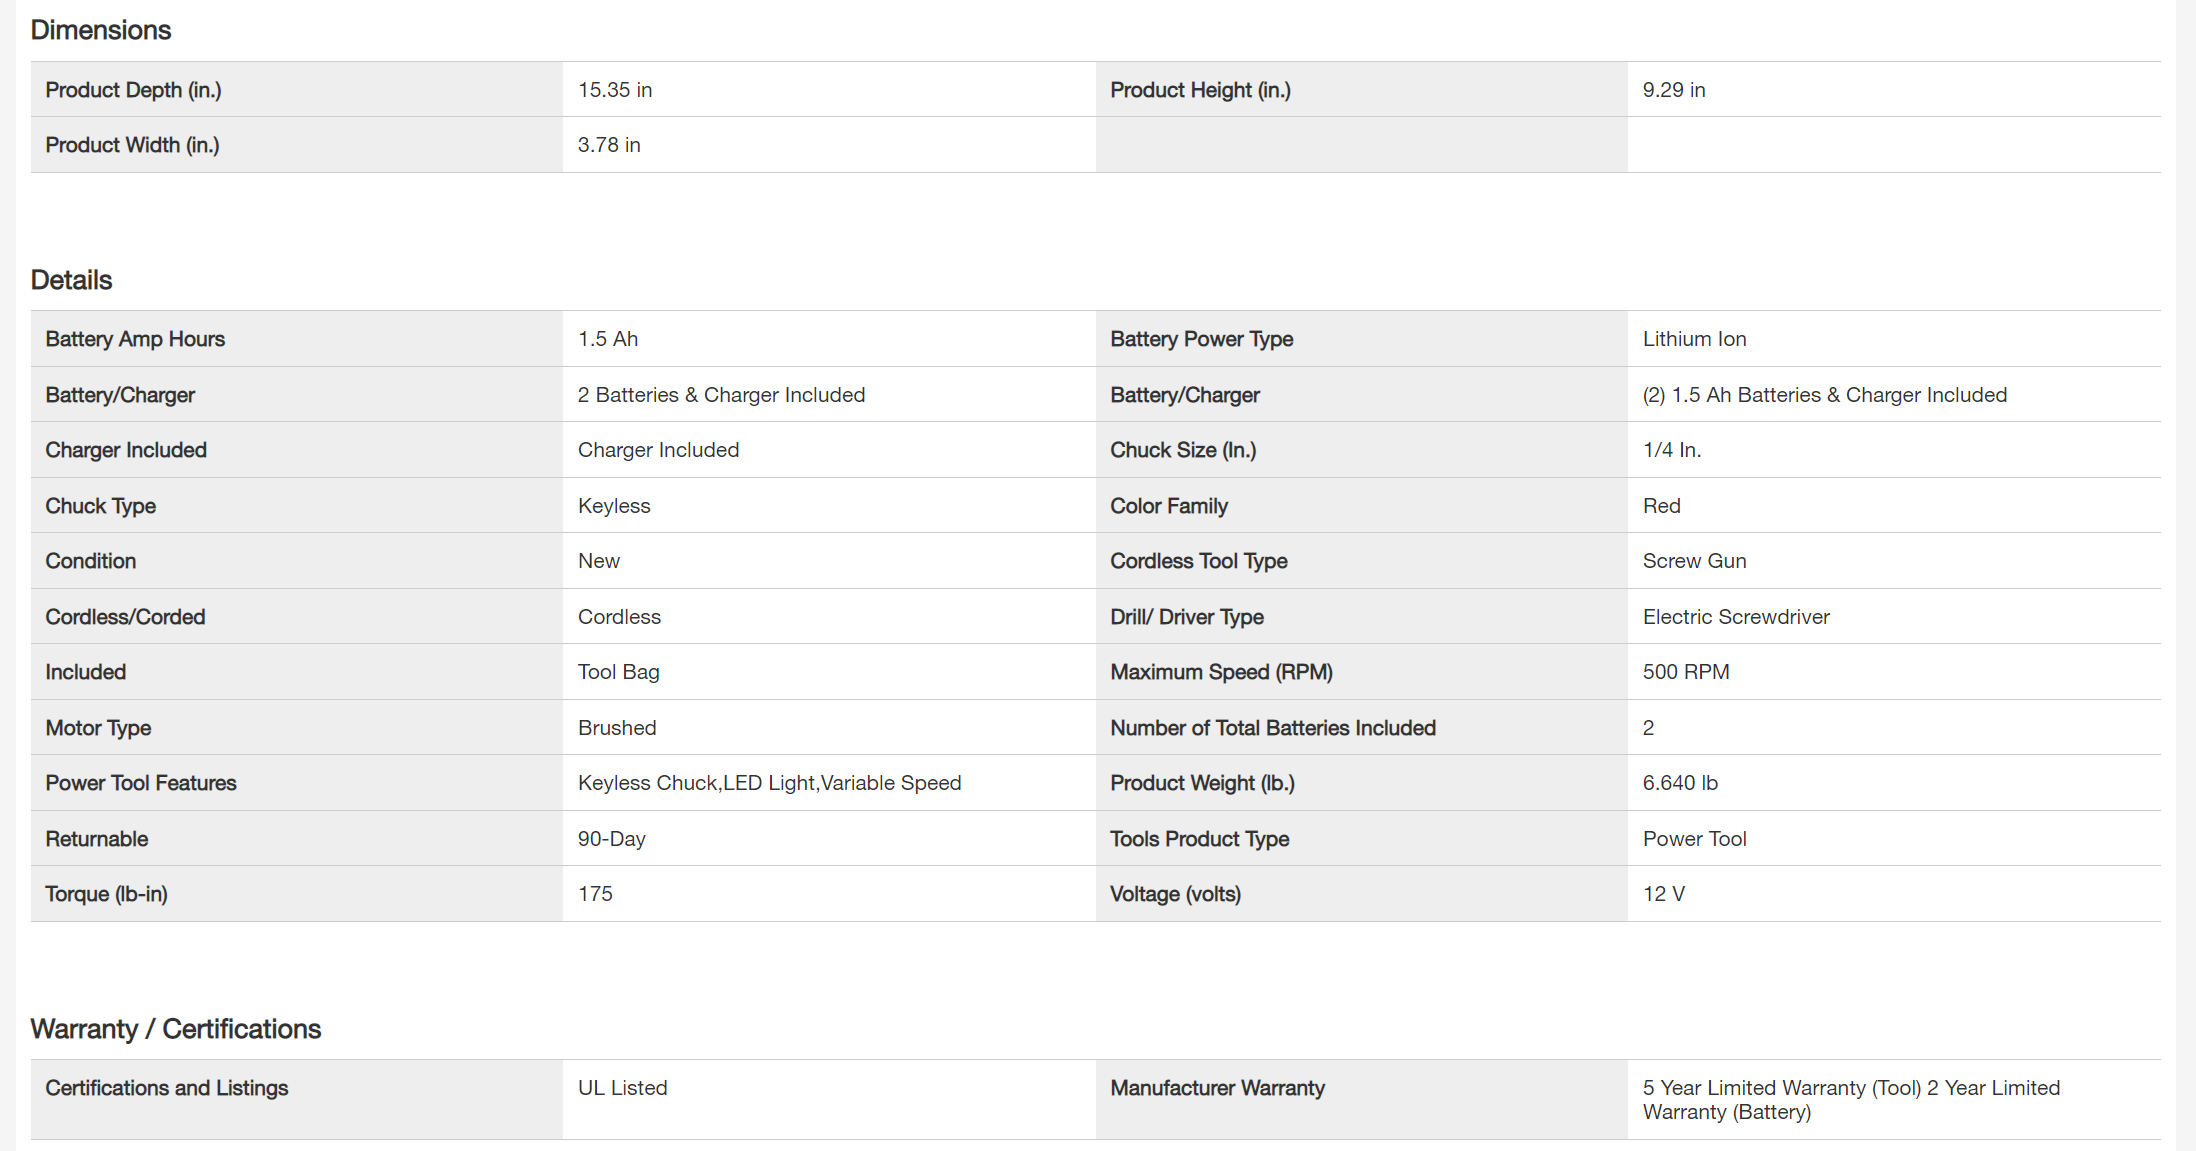Click the Power Tool Features label
Screen dimensions: 2196x1151
click(141, 783)
